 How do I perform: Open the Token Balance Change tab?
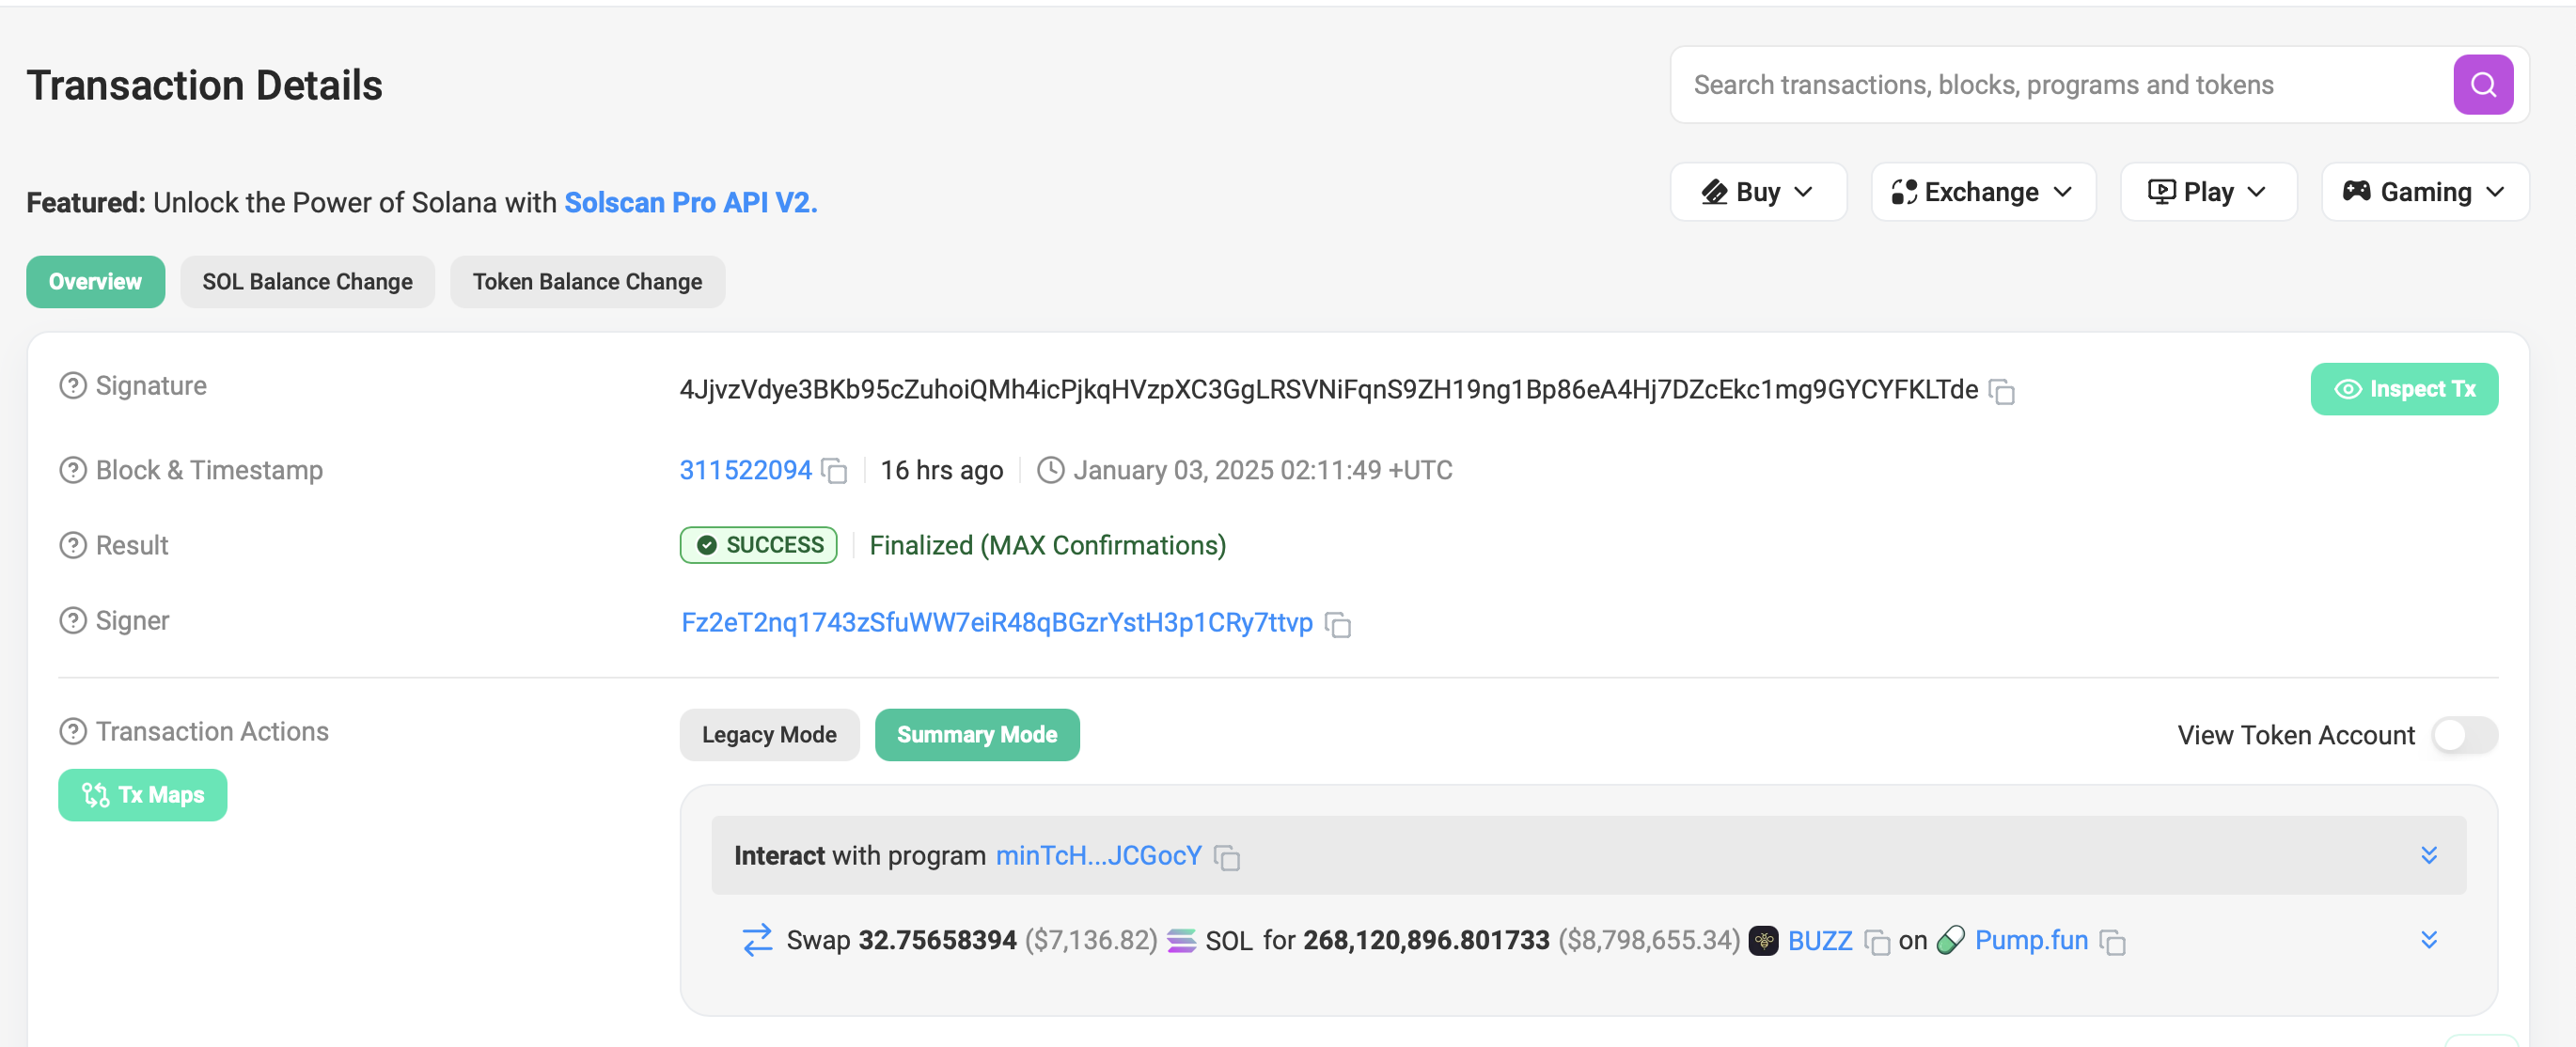pyautogui.click(x=587, y=282)
